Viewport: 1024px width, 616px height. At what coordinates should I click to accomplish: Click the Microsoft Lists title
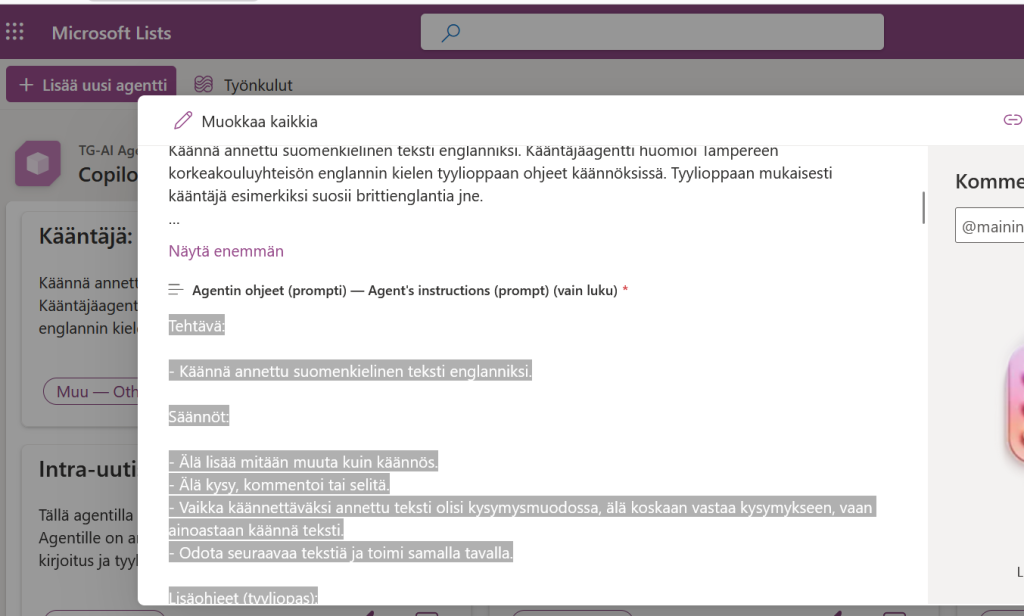click(x=111, y=33)
